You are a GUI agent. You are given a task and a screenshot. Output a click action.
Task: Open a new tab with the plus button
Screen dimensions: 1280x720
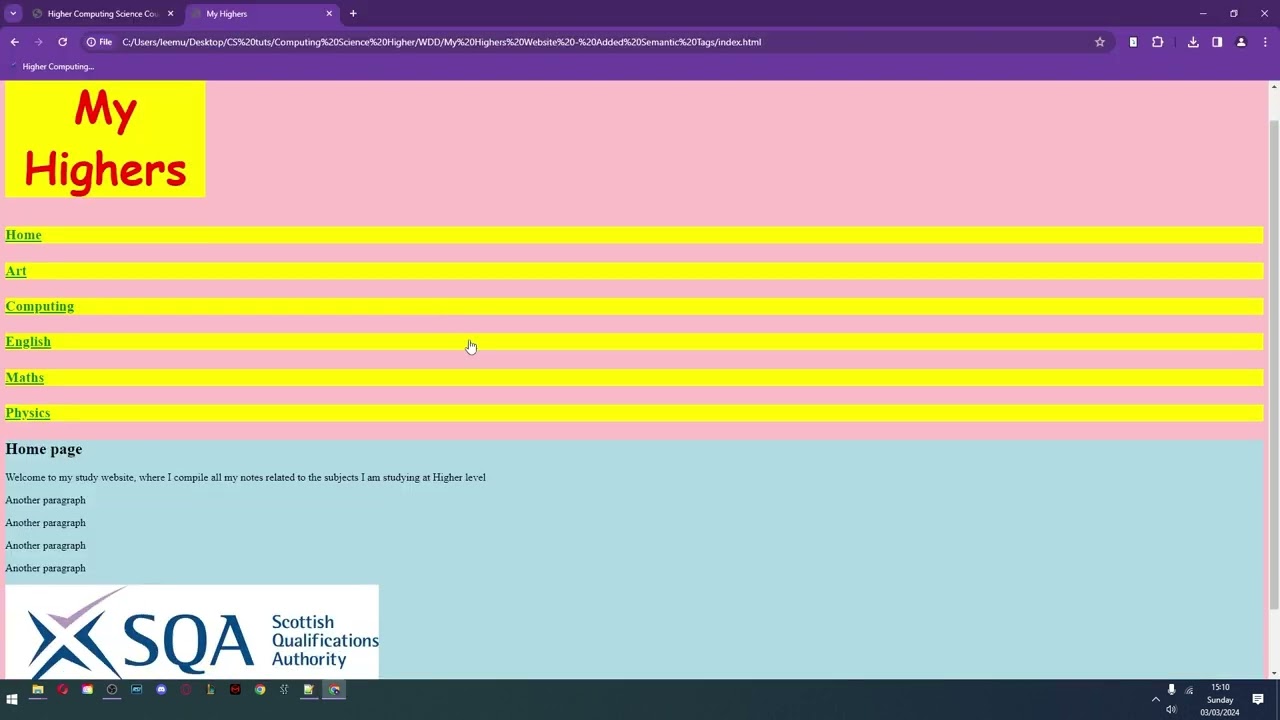point(353,14)
